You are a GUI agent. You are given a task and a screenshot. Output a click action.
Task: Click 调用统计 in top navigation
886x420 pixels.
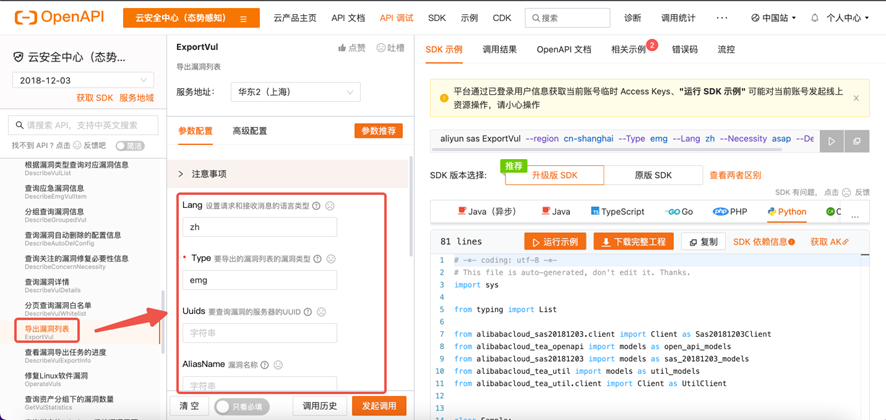[x=678, y=18]
